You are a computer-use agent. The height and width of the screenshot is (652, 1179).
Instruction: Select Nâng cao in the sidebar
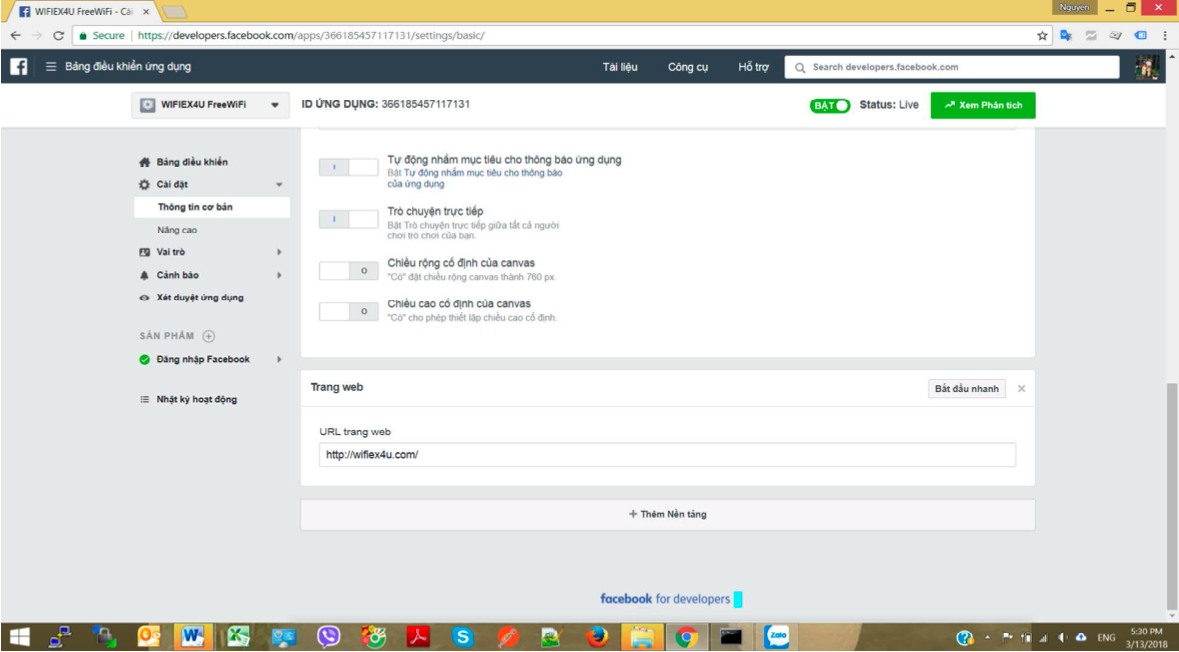click(177, 230)
